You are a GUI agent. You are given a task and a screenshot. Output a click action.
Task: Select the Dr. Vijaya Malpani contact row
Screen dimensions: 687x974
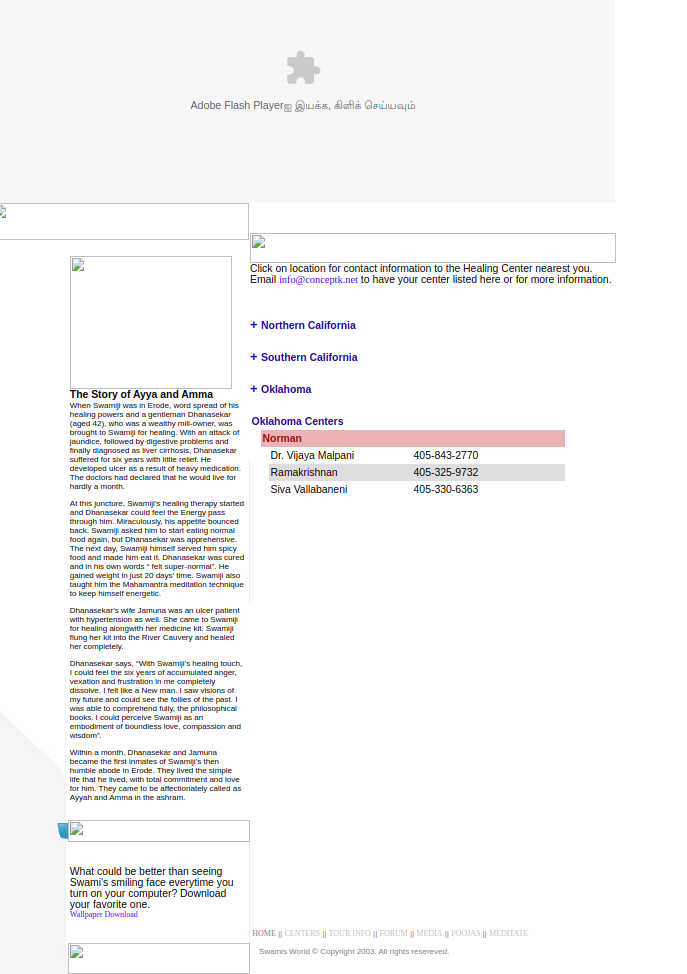412,455
